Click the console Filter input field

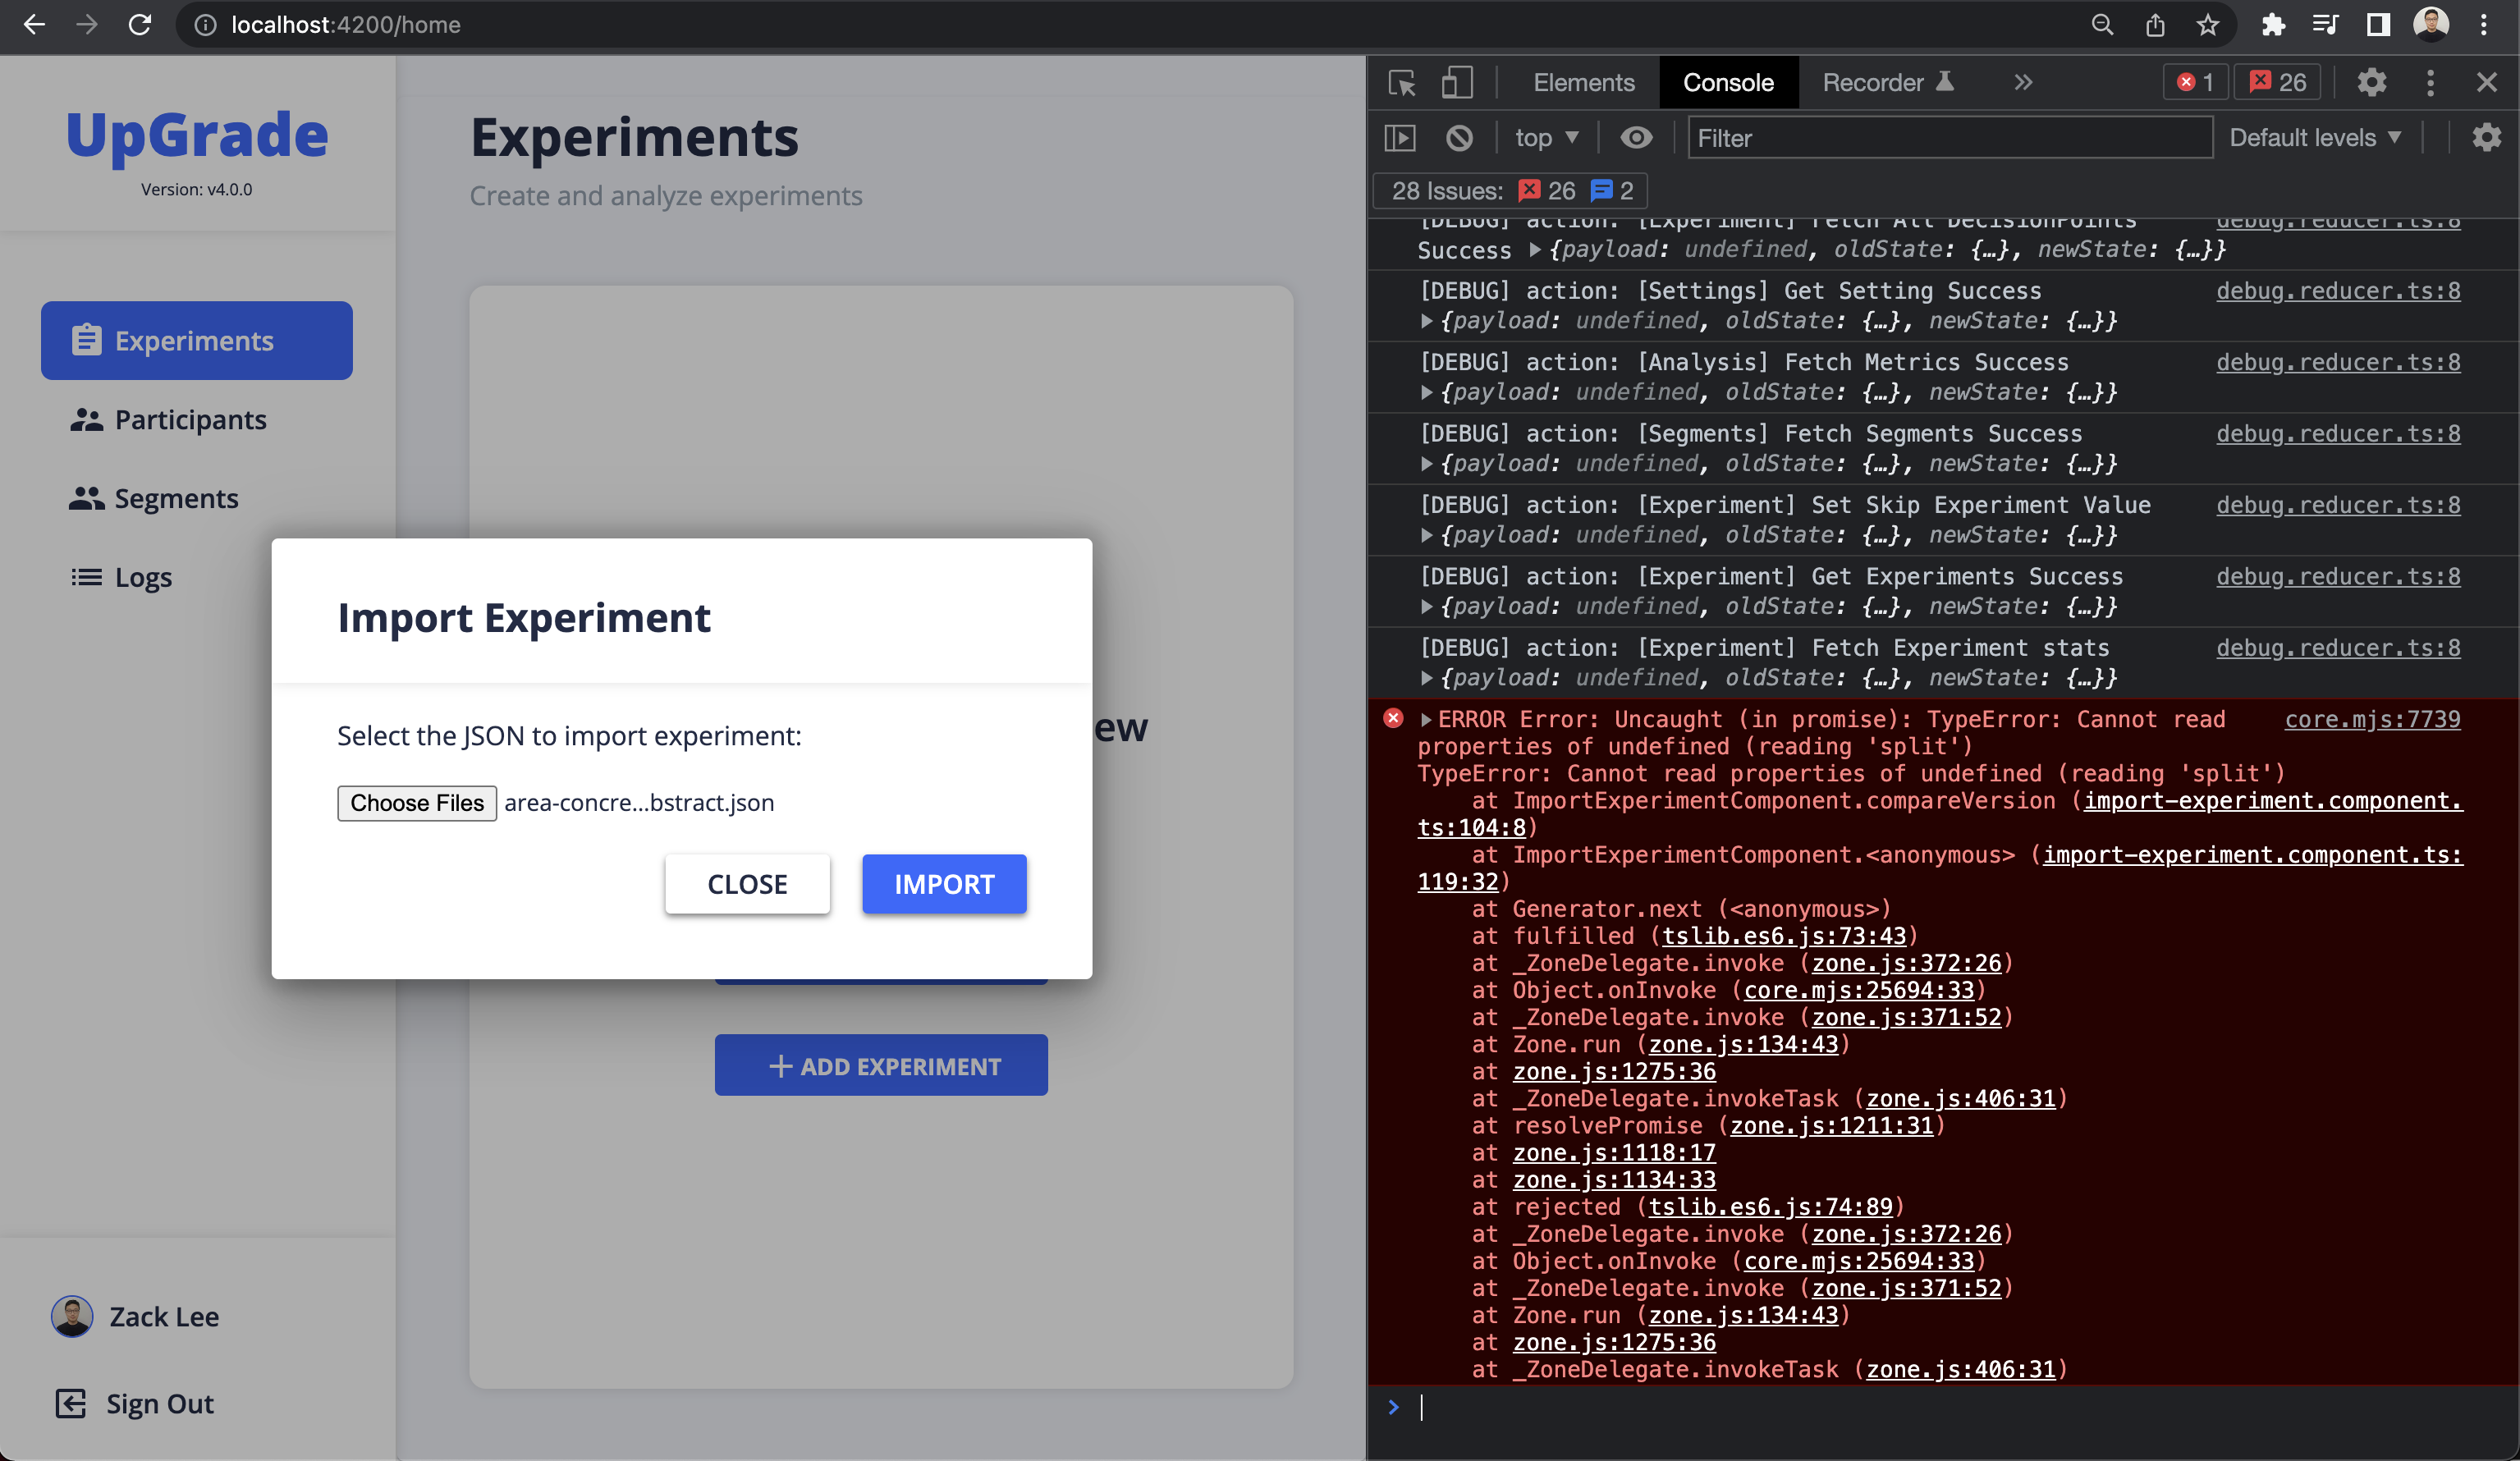pos(1950,138)
